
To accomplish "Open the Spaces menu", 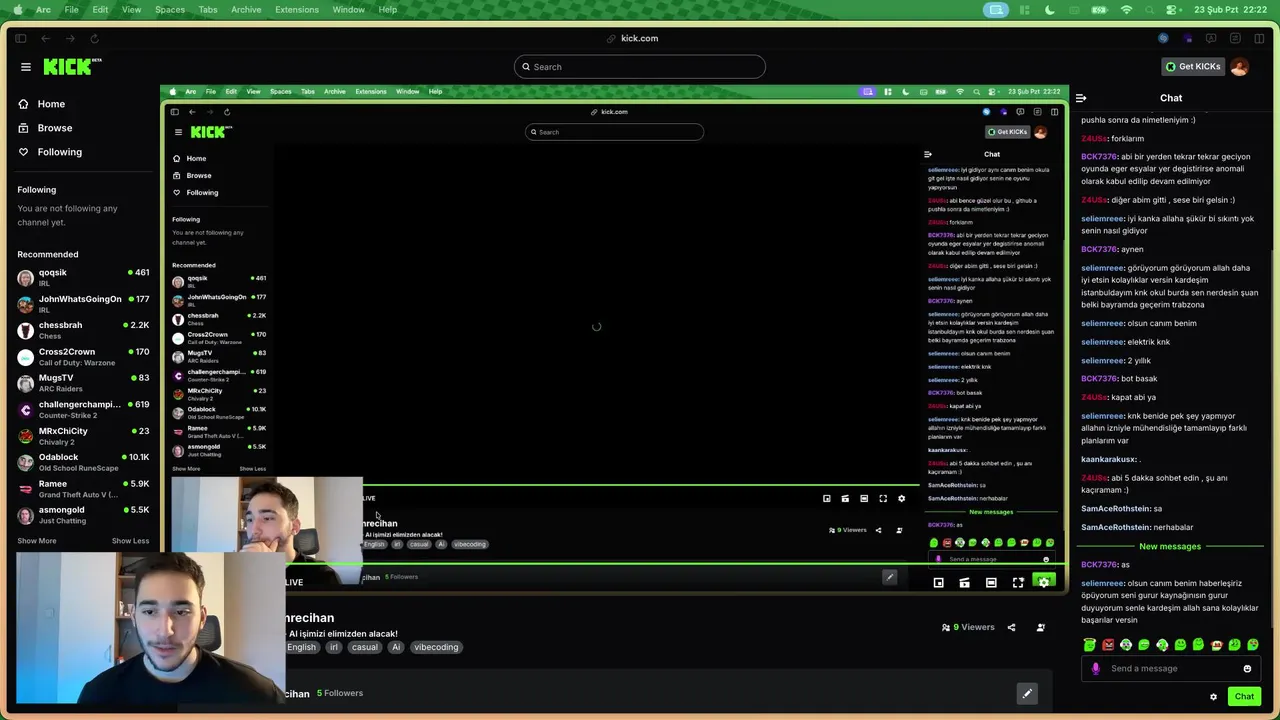I will 170,10.
